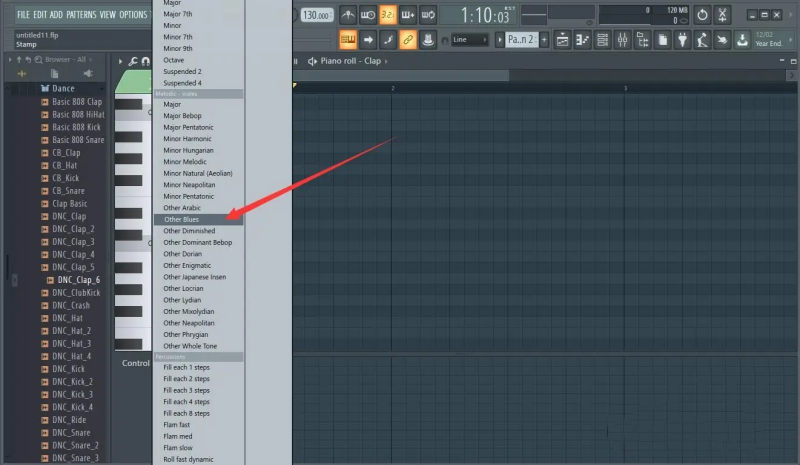Viewport: 800px width, 465px height.
Task: Add new pattern with plus button
Action: (x=544, y=40)
